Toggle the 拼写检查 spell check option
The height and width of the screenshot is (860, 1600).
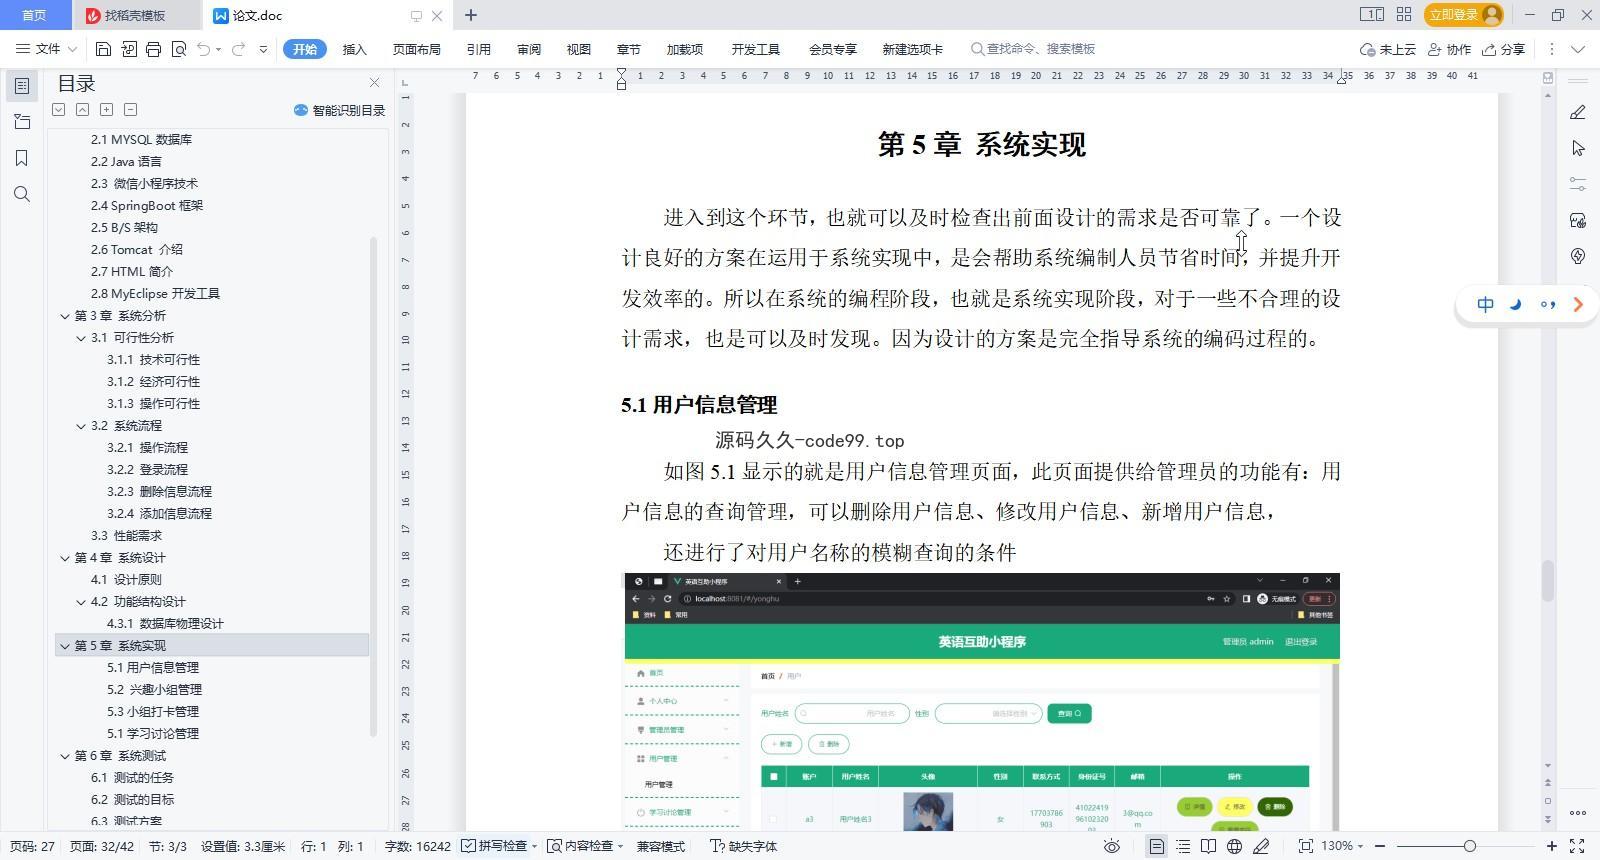pos(494,846)
